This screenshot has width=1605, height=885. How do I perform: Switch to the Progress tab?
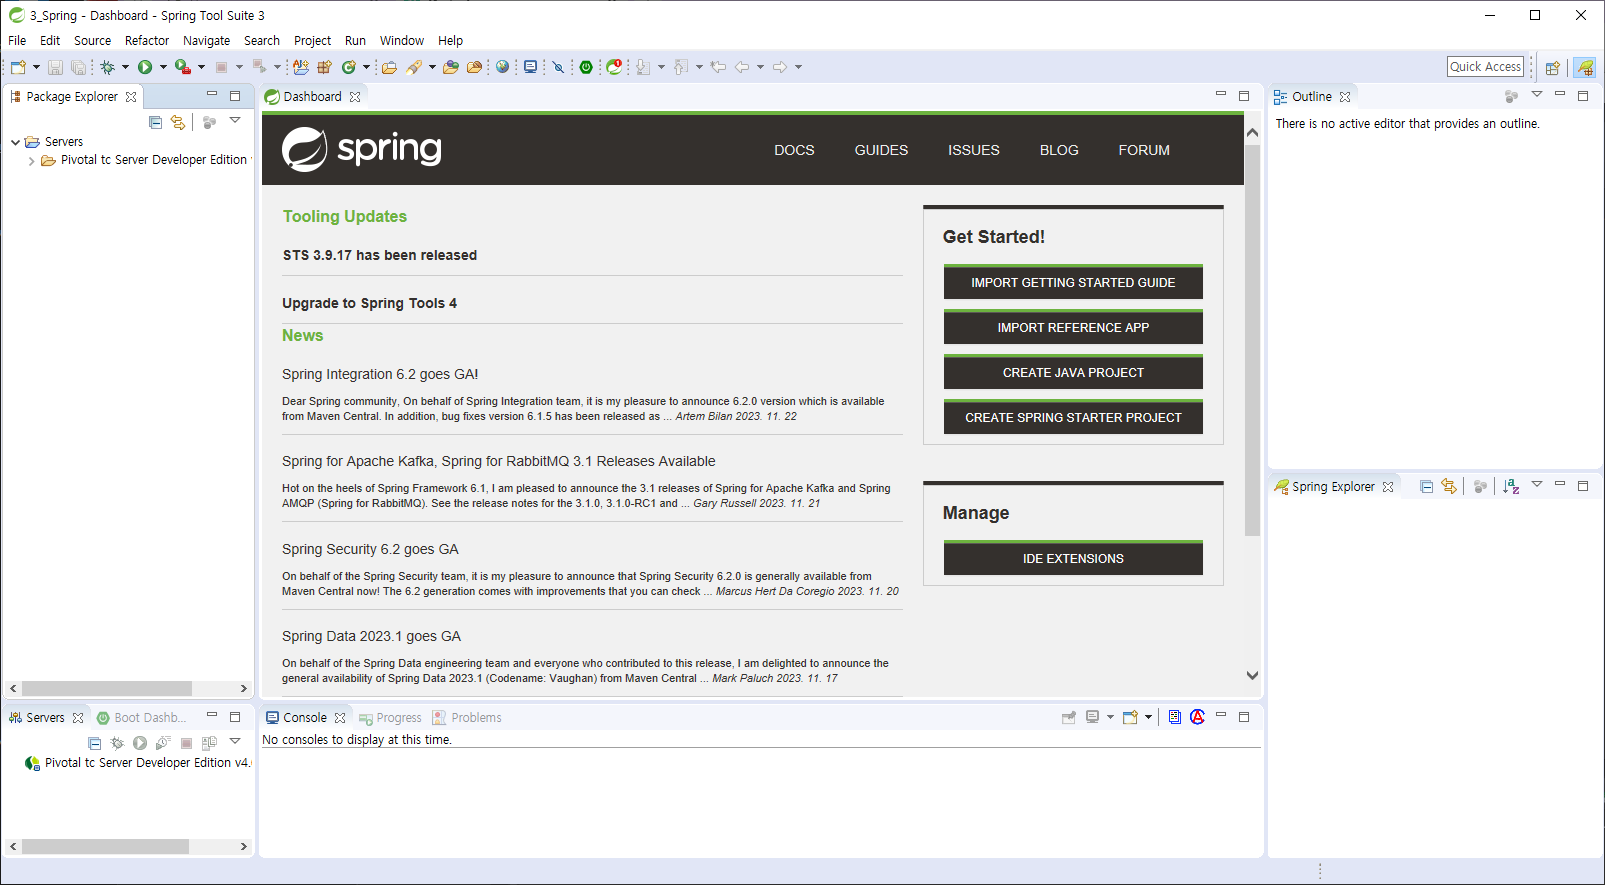[x=390, y=718]
